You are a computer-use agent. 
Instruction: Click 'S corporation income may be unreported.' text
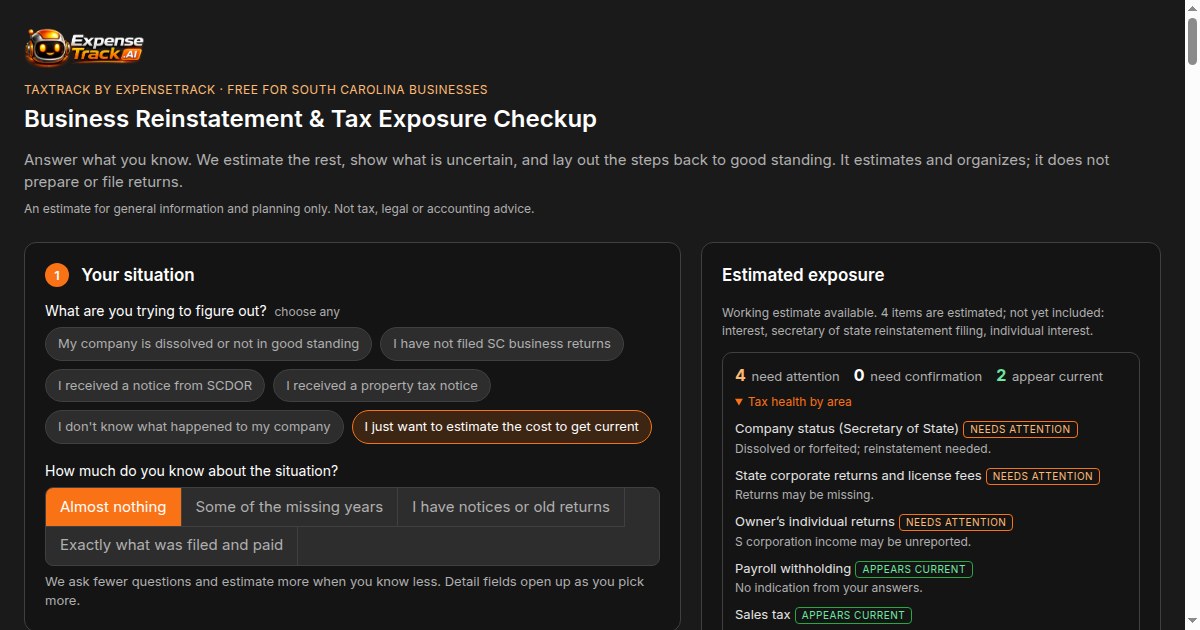(x=853, y=542)
